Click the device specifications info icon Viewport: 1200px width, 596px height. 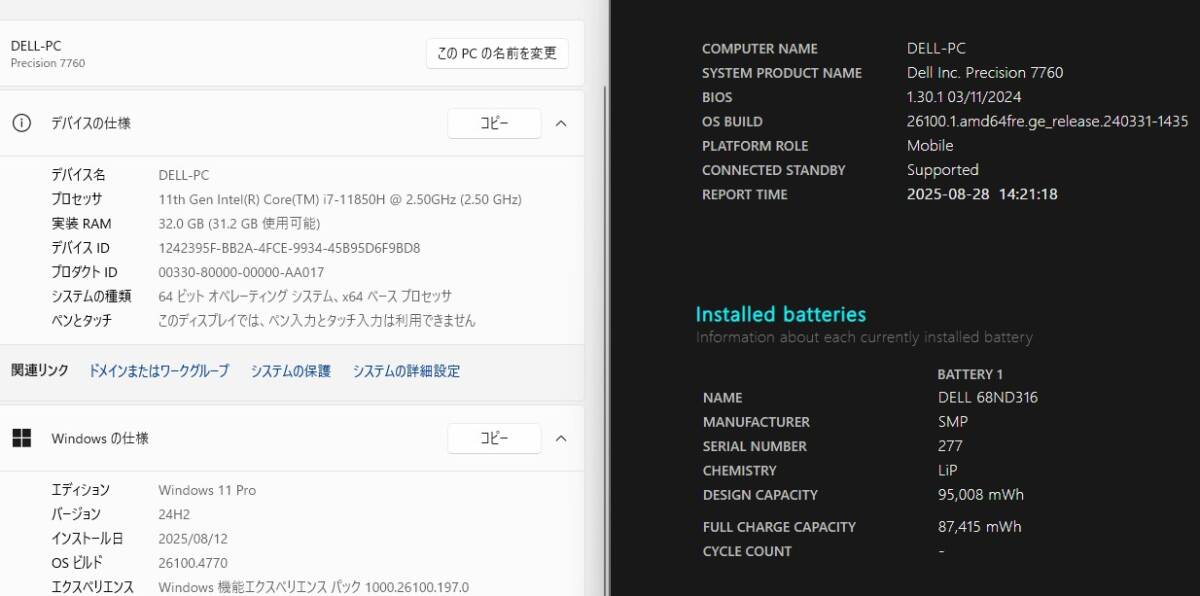(x=21, y=123)
